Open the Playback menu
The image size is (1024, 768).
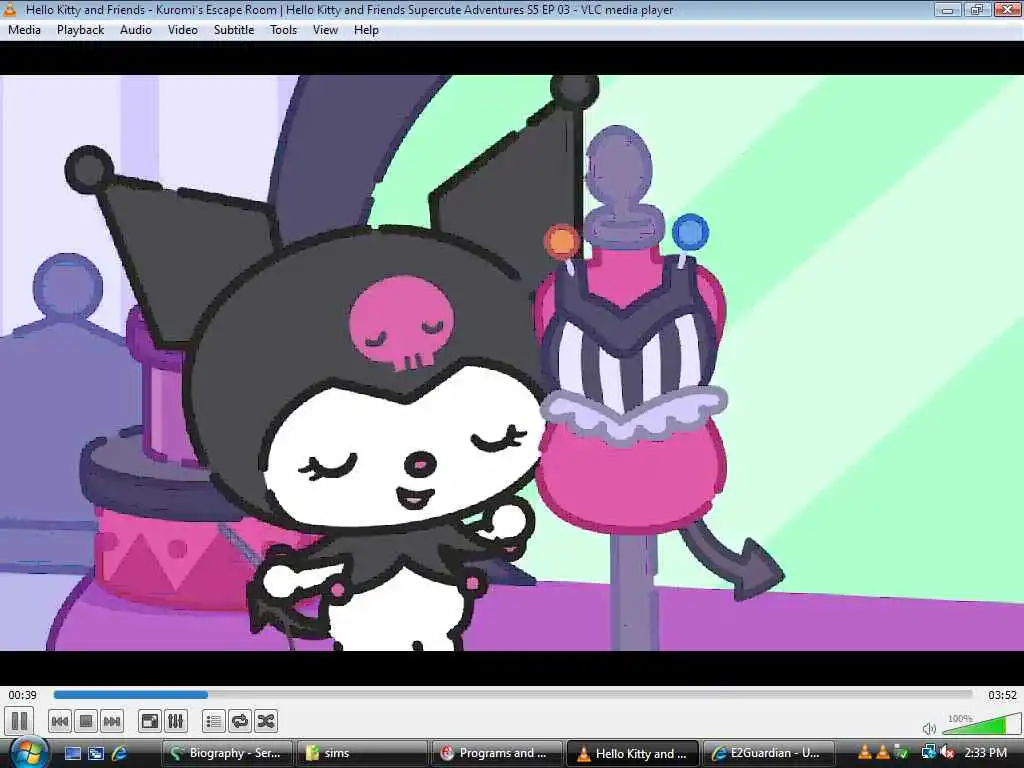pos(80,30)
